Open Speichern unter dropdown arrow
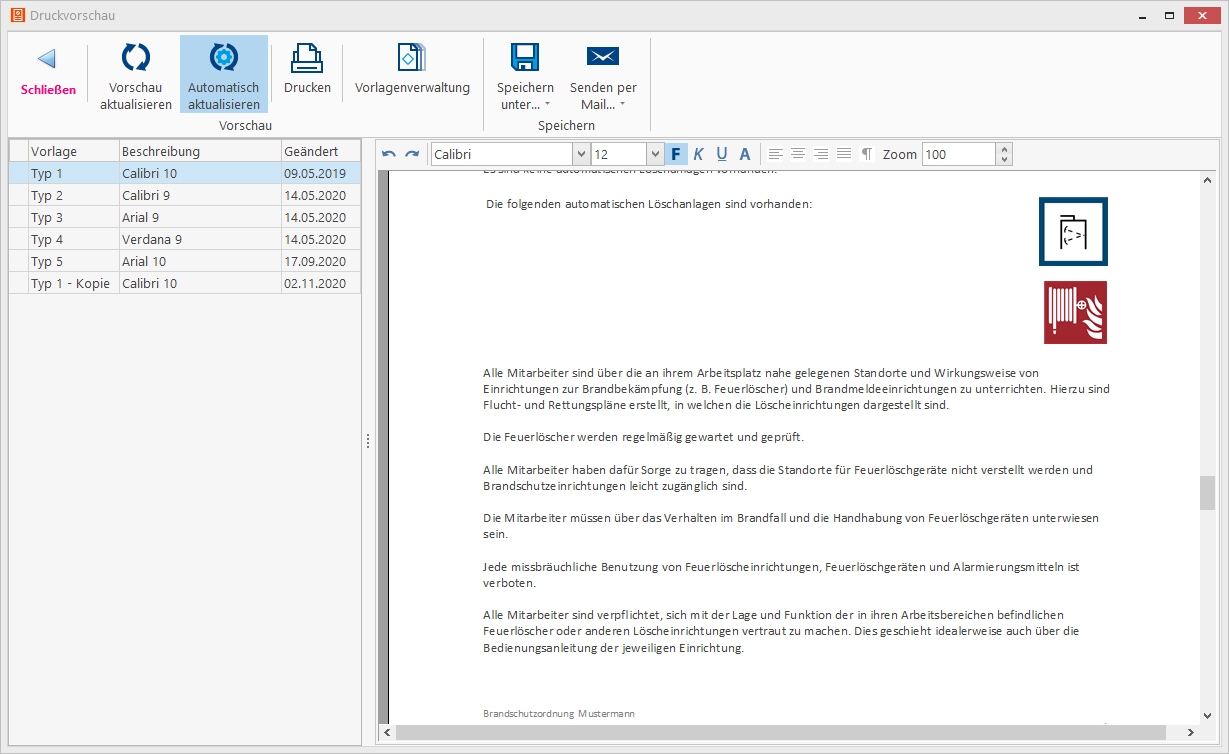Viewport: 1229px width, 754px height. (x=547, y=104)
